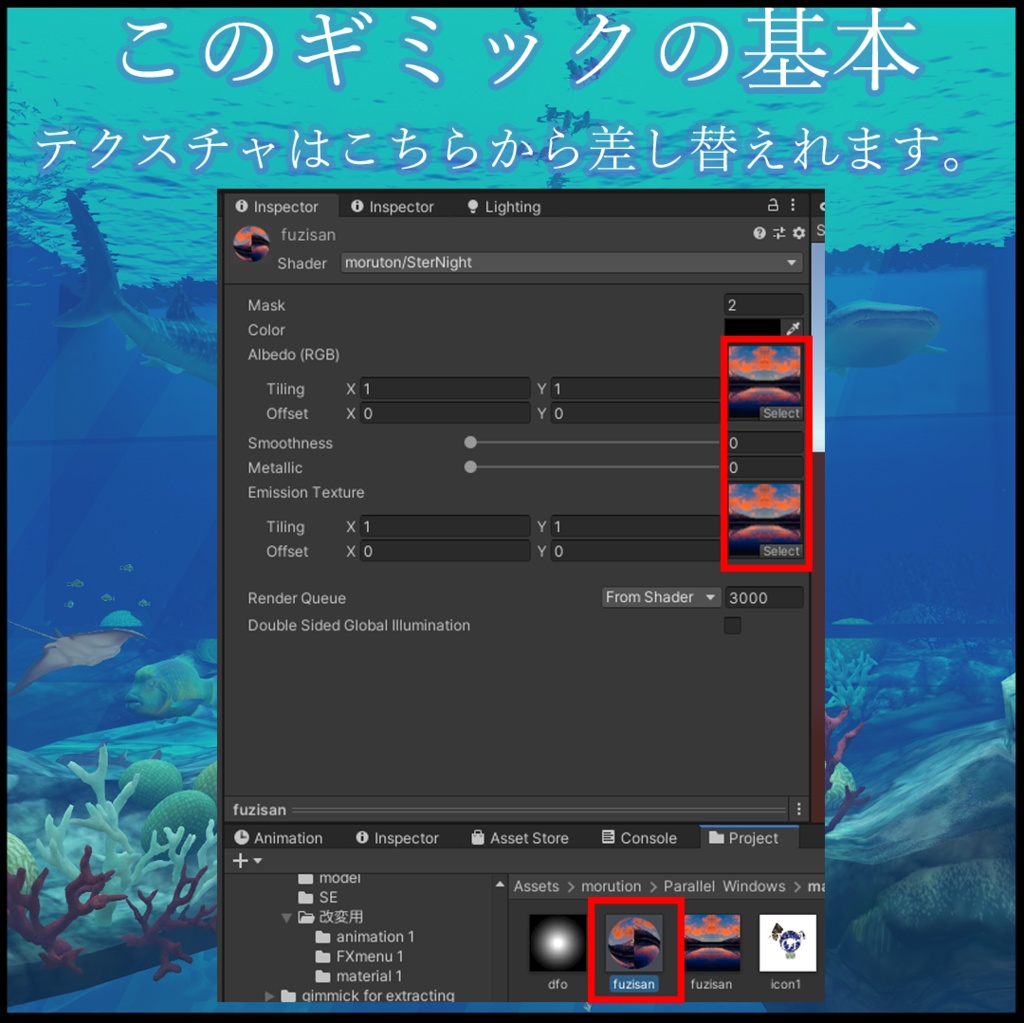Click the material presets icon
Screen dimensions: 1024x1023
[778, 232]
